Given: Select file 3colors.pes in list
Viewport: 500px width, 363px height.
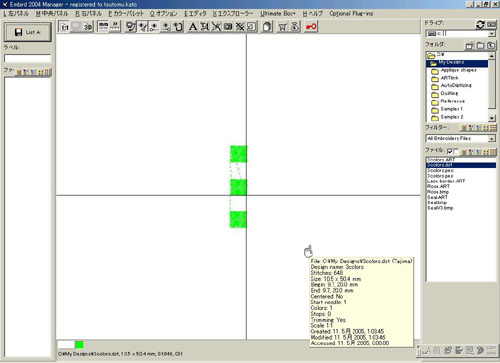Looking at the screenshot, I should pos(440,176).
